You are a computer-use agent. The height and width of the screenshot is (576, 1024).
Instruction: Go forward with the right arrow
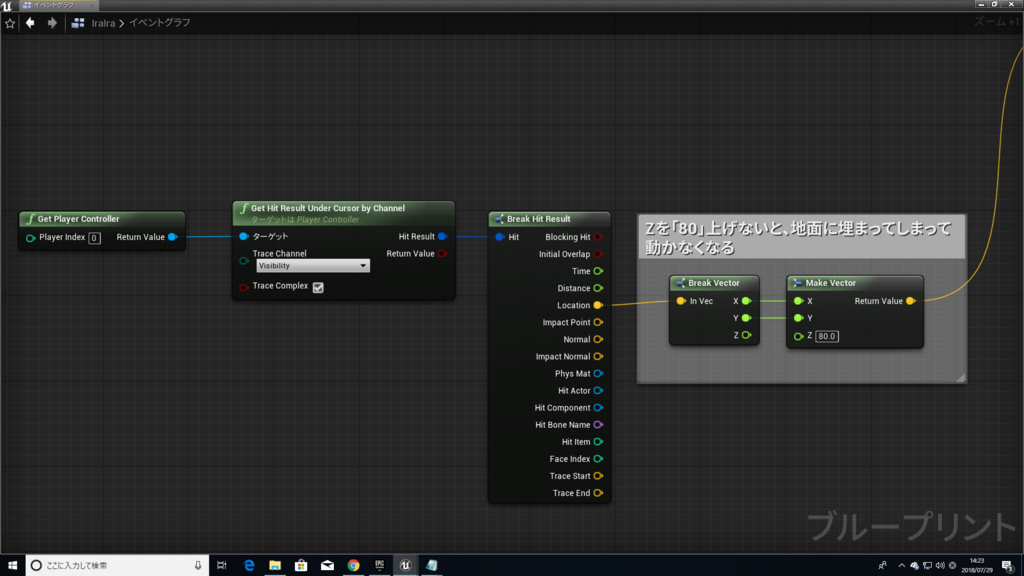pyautogui.click(x=52, y=23)
